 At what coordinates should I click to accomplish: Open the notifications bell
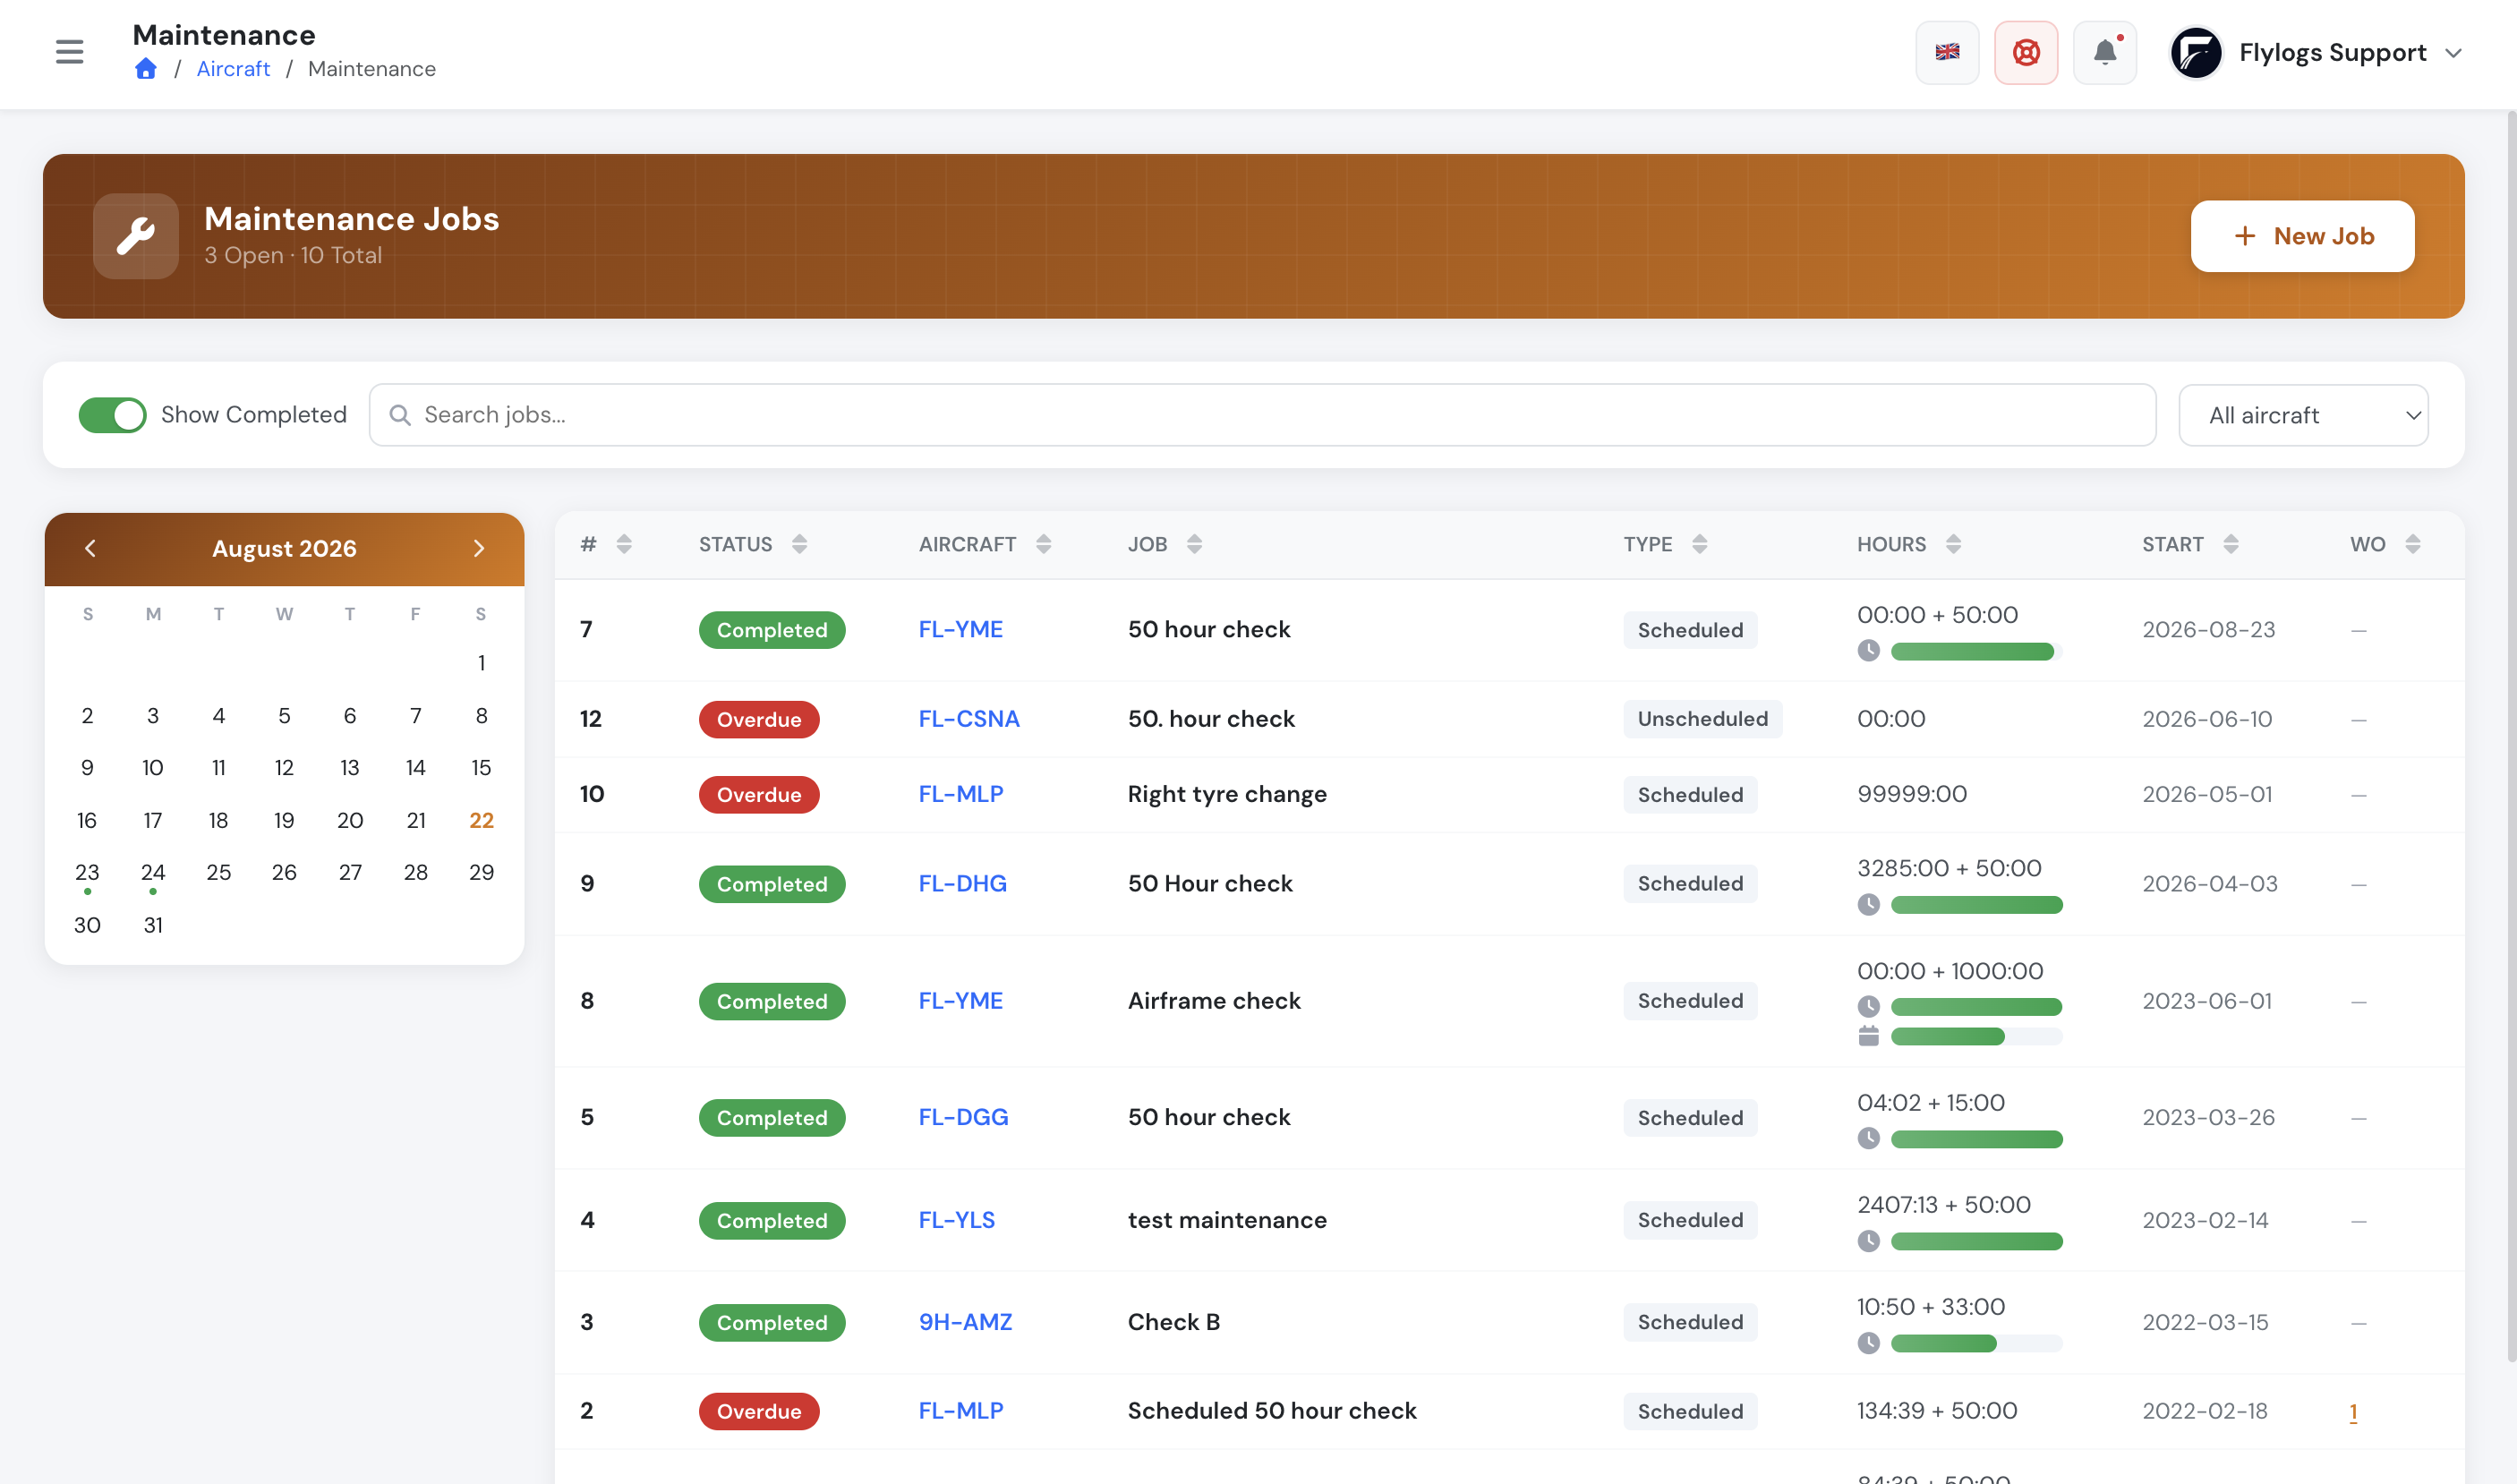(2104, 52)
